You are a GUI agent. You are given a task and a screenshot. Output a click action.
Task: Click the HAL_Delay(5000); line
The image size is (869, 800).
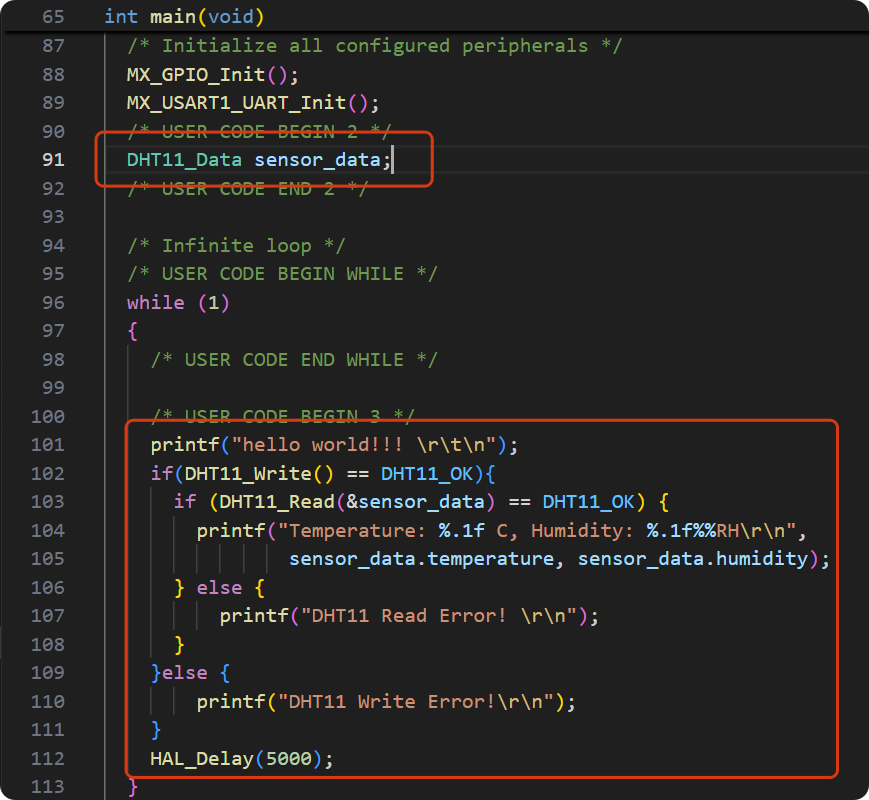click(x=242, y=758)
